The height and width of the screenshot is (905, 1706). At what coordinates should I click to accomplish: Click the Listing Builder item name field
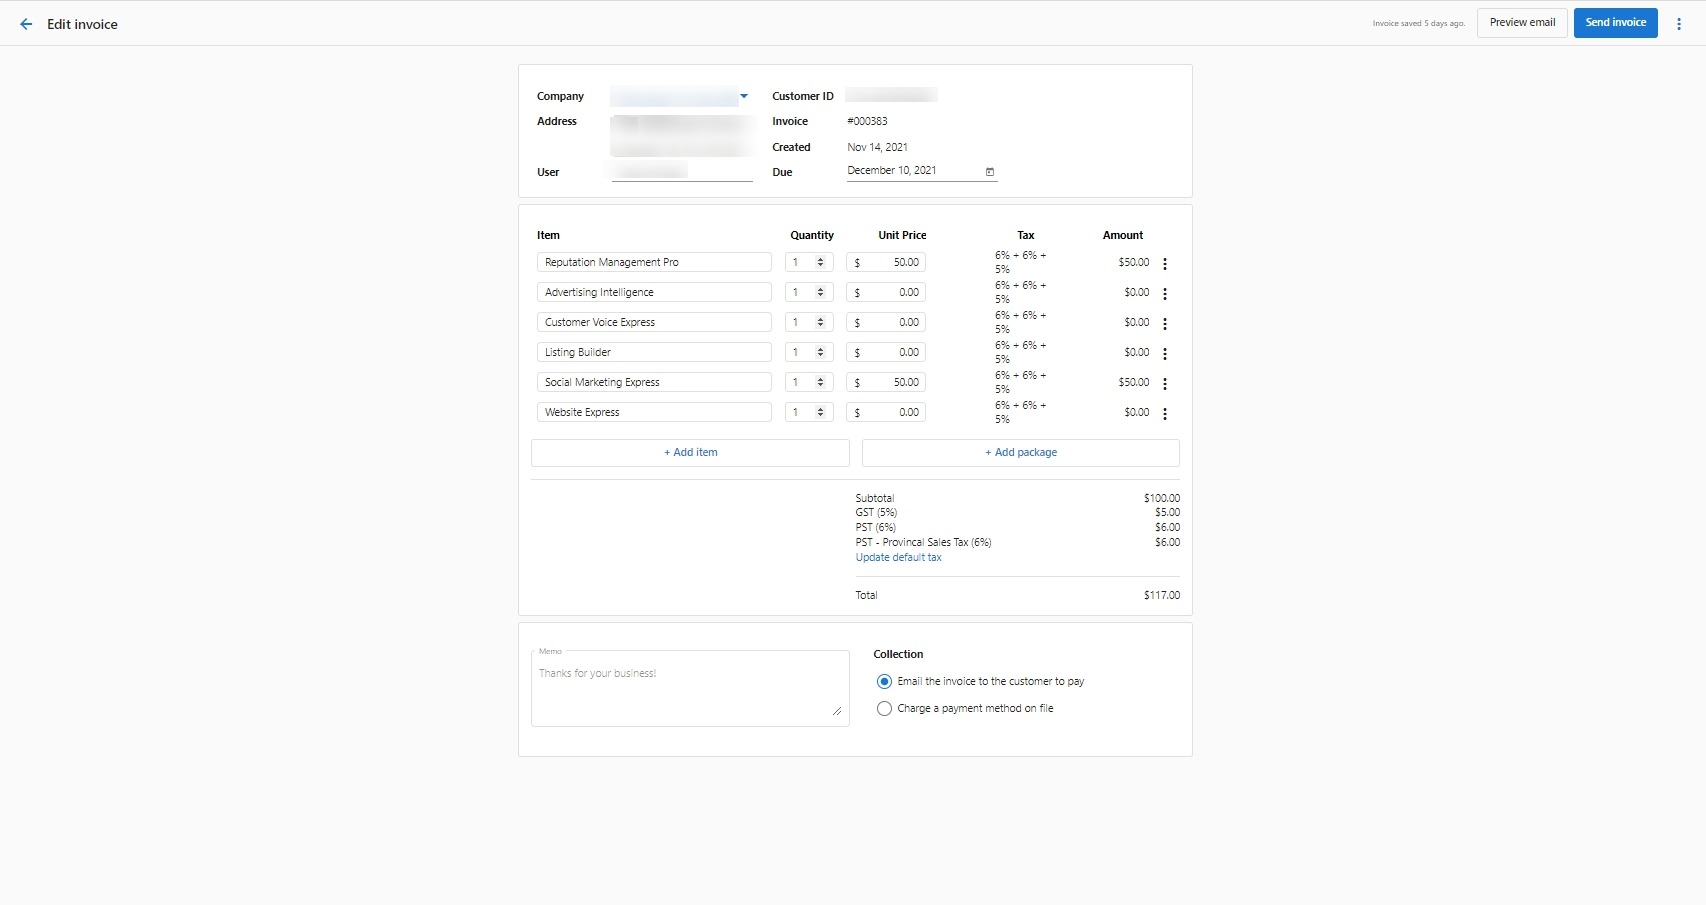[654, 352]
